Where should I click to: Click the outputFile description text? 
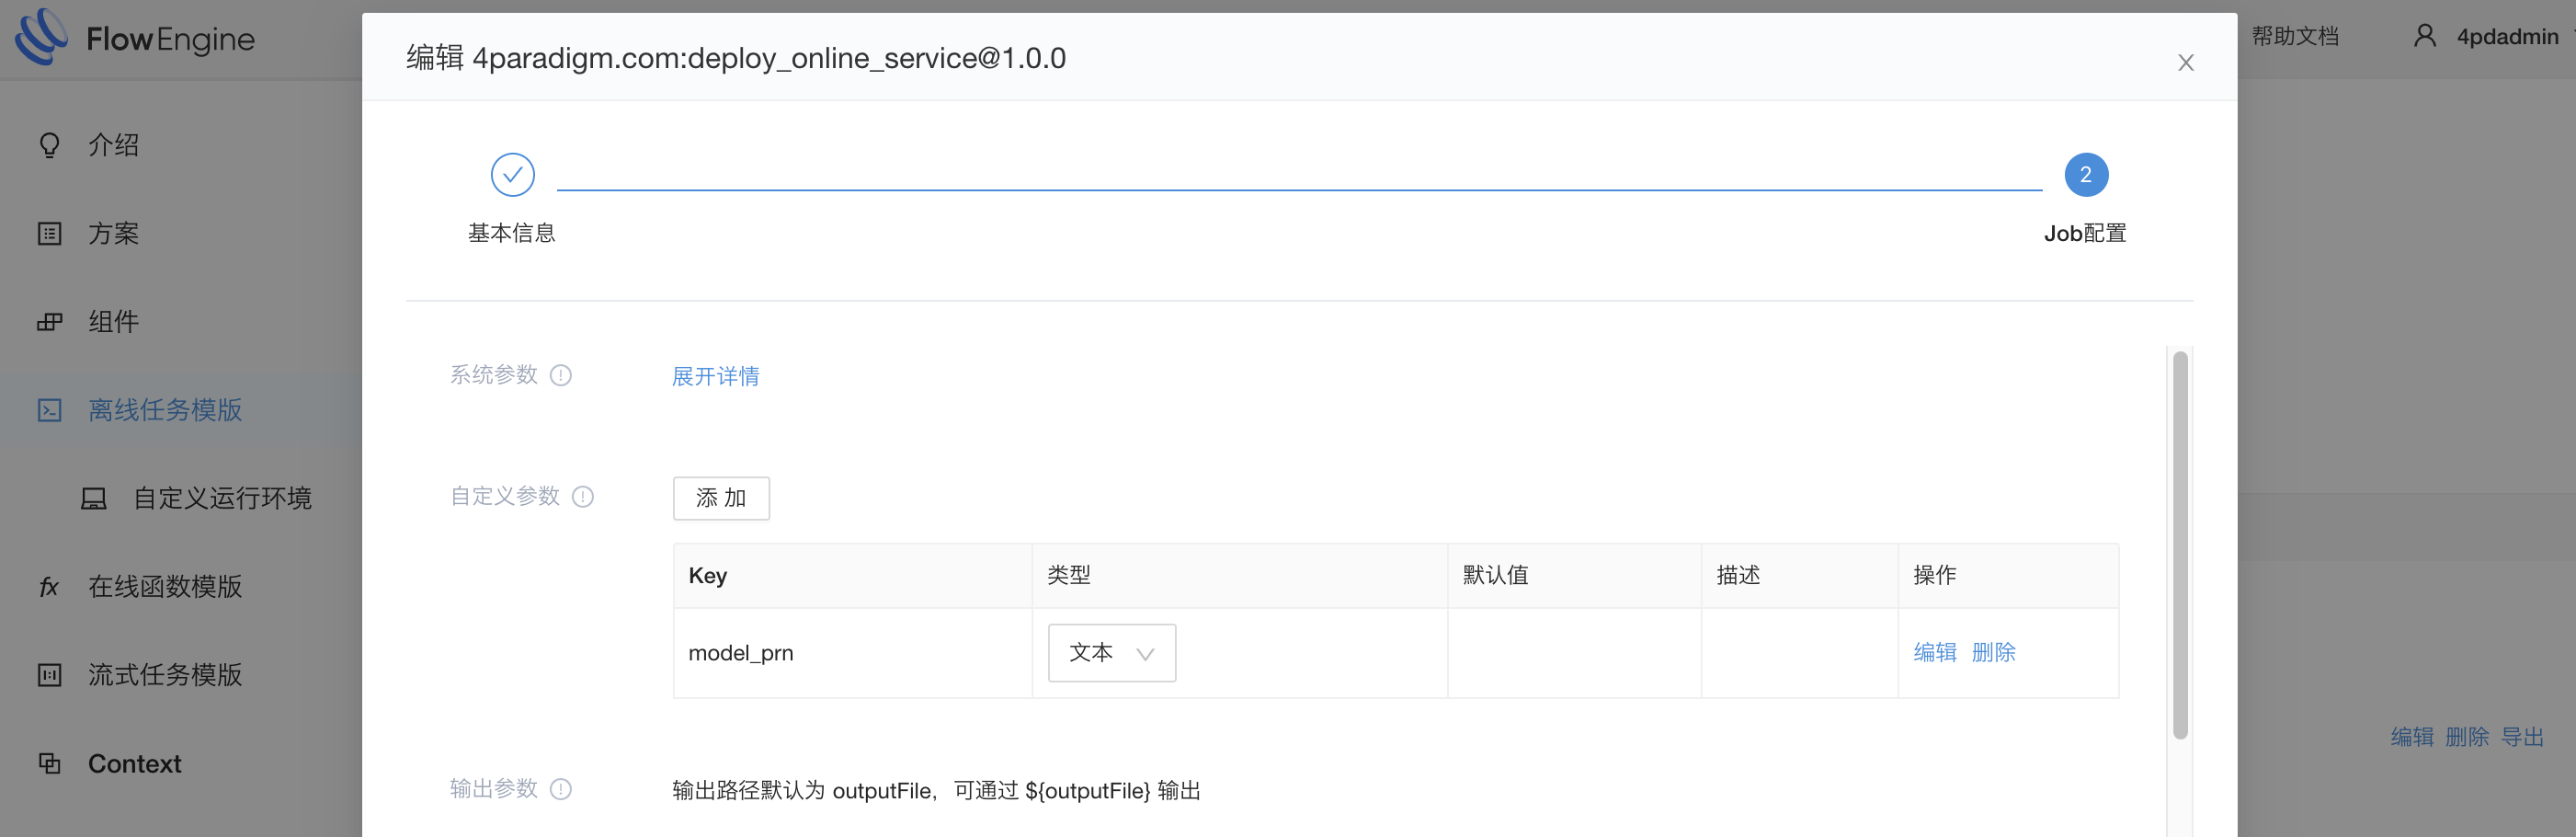pos(936,791)
